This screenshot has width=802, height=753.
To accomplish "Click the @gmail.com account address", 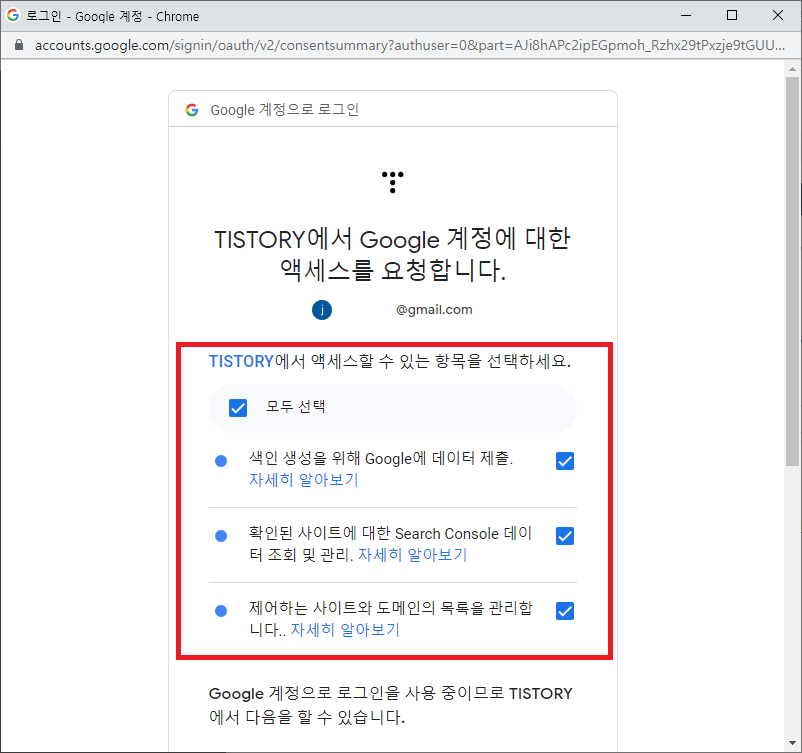I will coord(434,309).
